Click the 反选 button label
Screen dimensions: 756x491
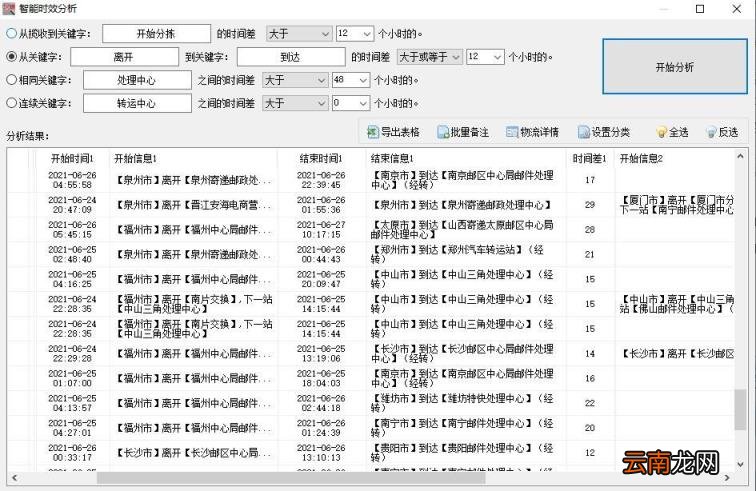click(x=728, y=132)
